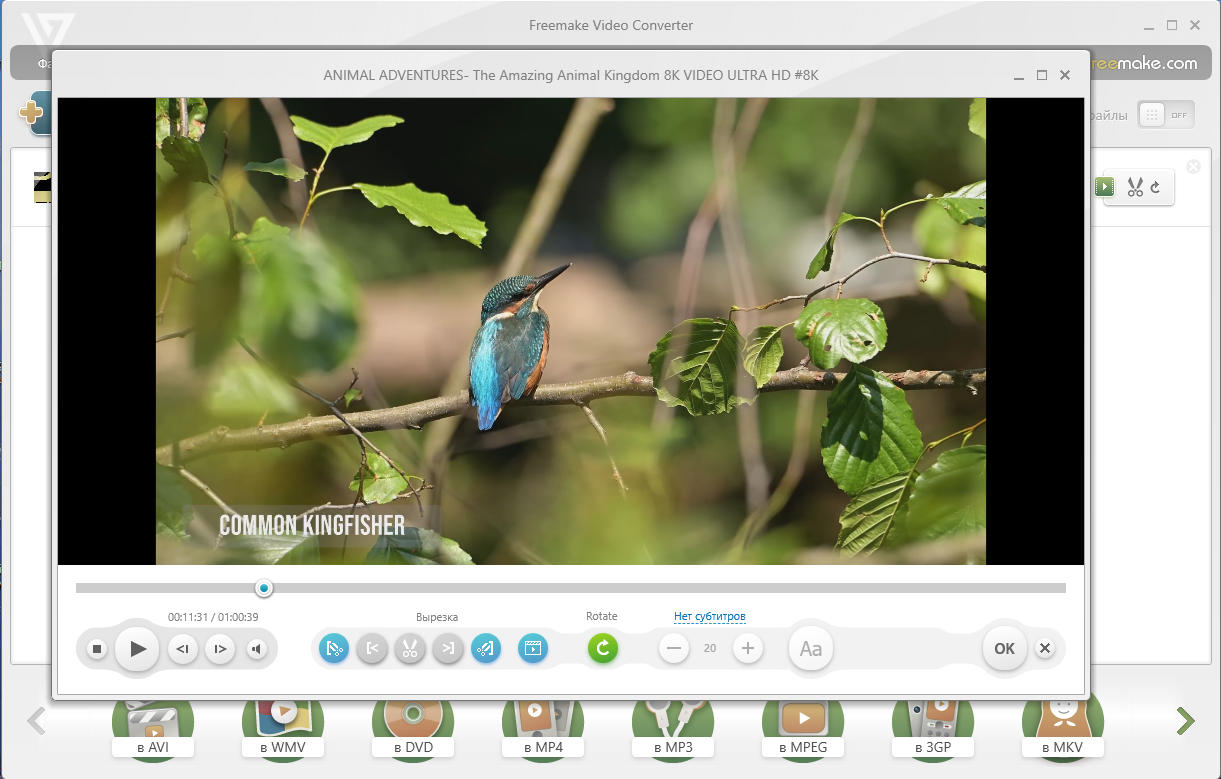Viewport: 1221px width, 779px height.
Task: Remove the file with the row's X icon
Action: (x=1193, y=167)
